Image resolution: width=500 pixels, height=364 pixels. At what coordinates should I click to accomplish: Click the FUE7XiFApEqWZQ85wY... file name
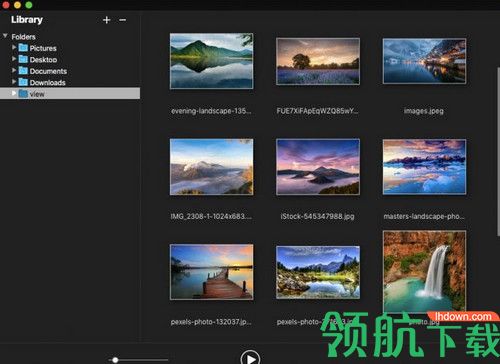(318, 111)
